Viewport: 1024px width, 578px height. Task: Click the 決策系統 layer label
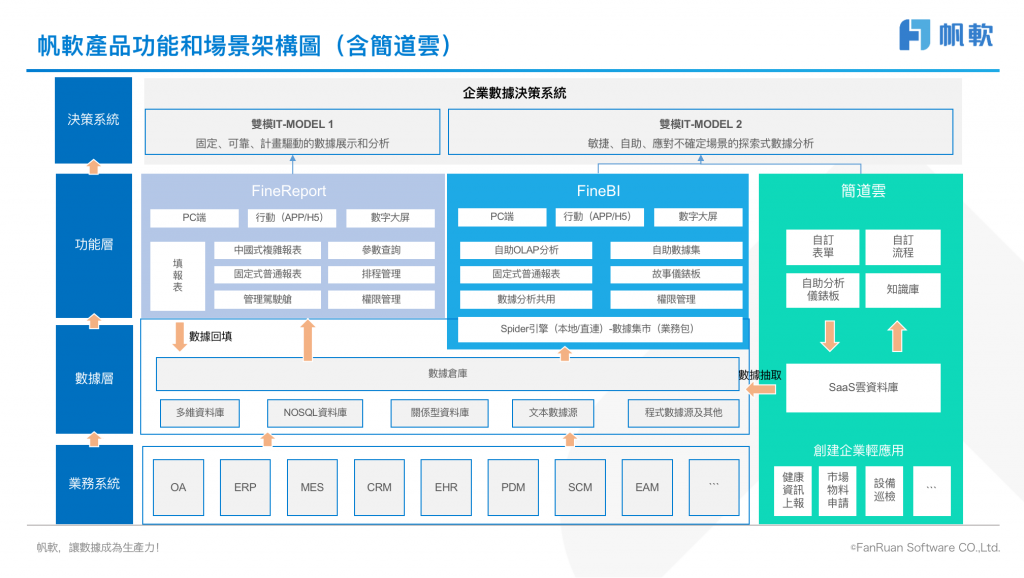click(x=93, y=120)
